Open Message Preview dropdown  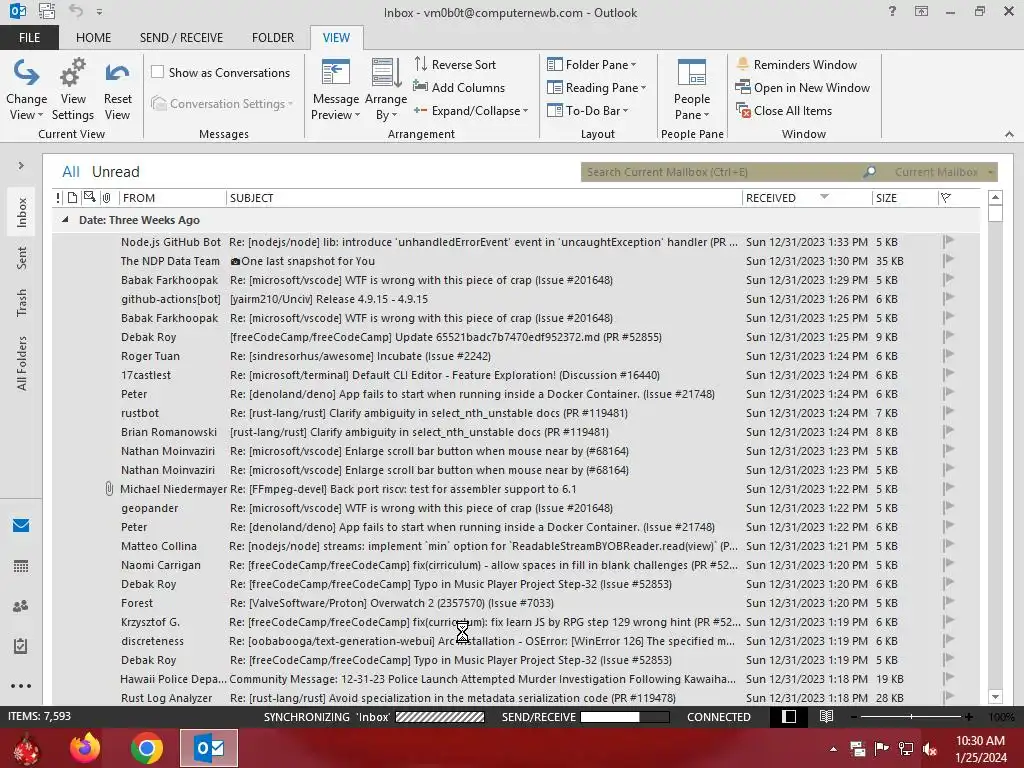[x=336, y=89]
